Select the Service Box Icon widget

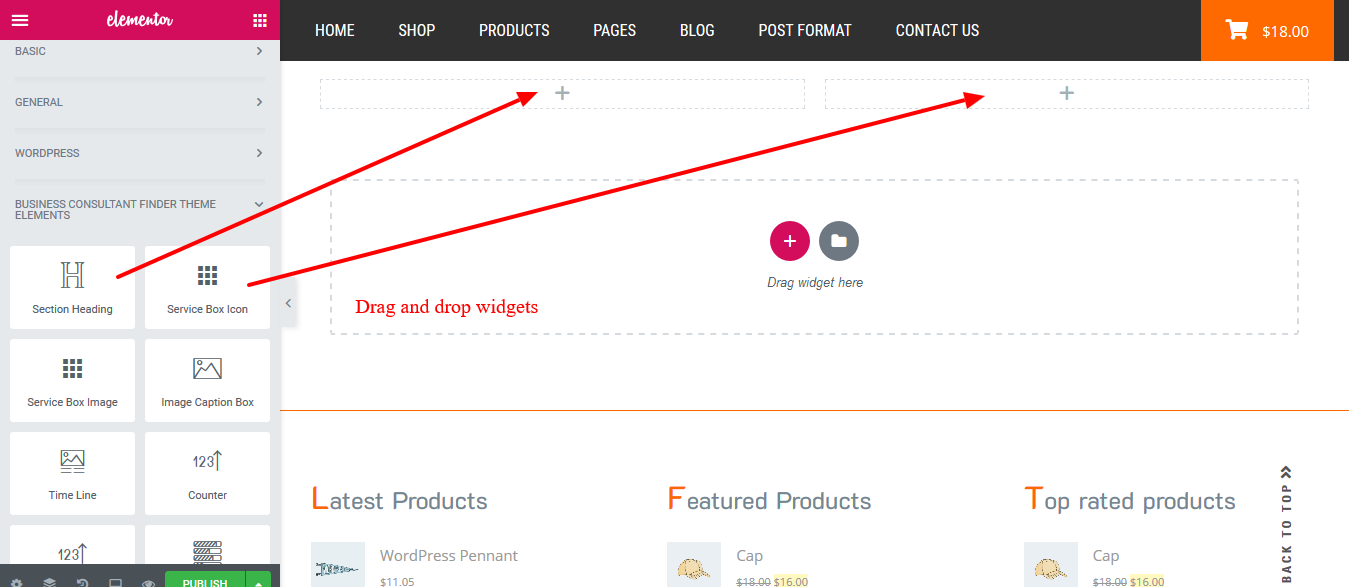click(207, 287)
